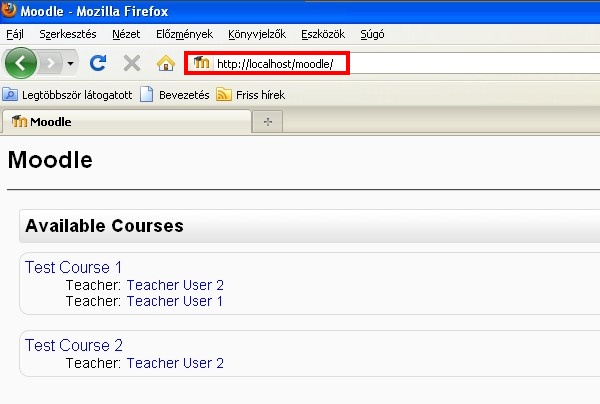Open the Nézet menu
Image resolution: width=600 pixels, height=404 pixels.
click(x=126, y=34)
